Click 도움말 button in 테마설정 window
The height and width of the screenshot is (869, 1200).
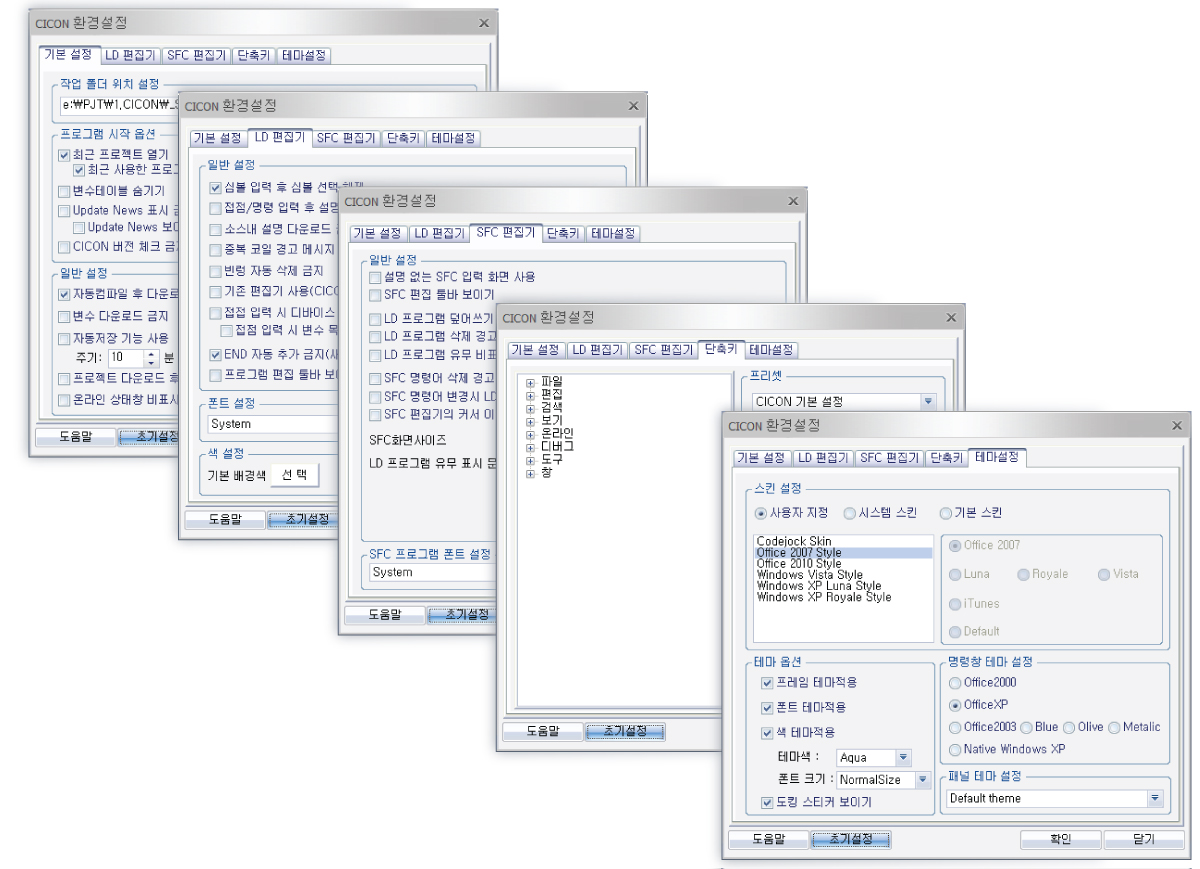pyautogui.click(x=768, y=839)
